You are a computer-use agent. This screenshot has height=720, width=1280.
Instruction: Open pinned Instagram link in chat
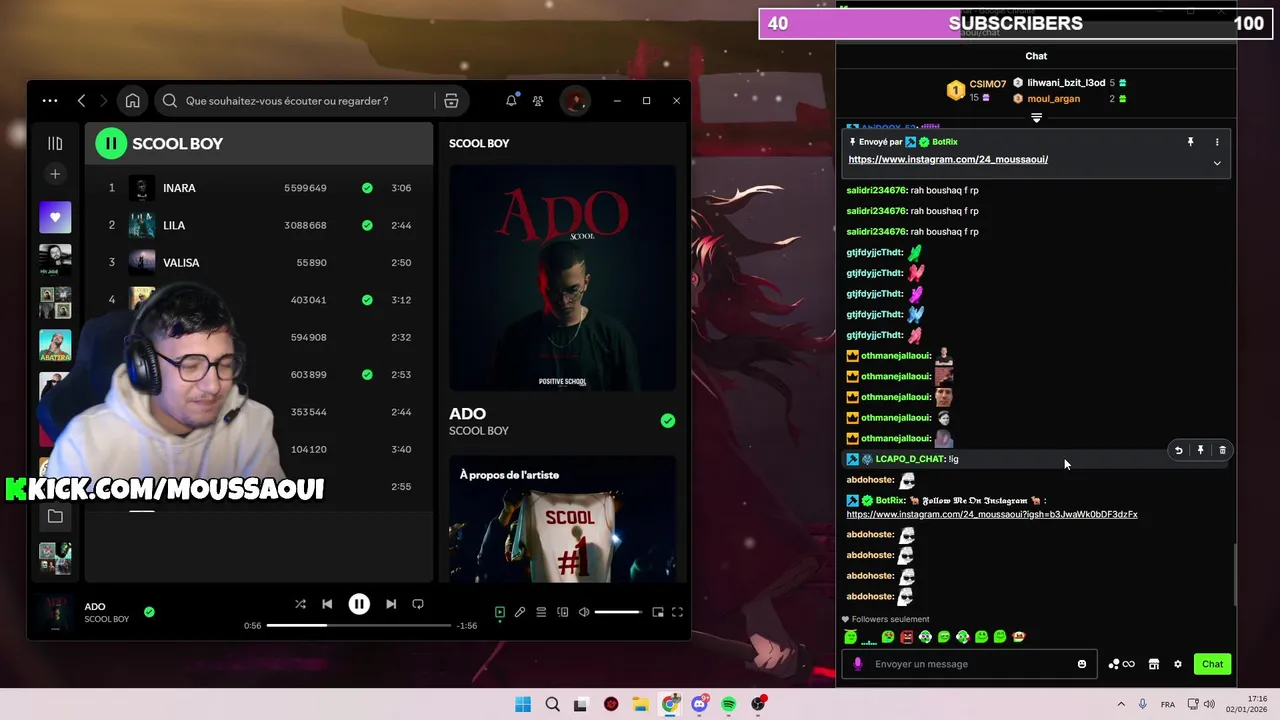(x=948, y=160)
